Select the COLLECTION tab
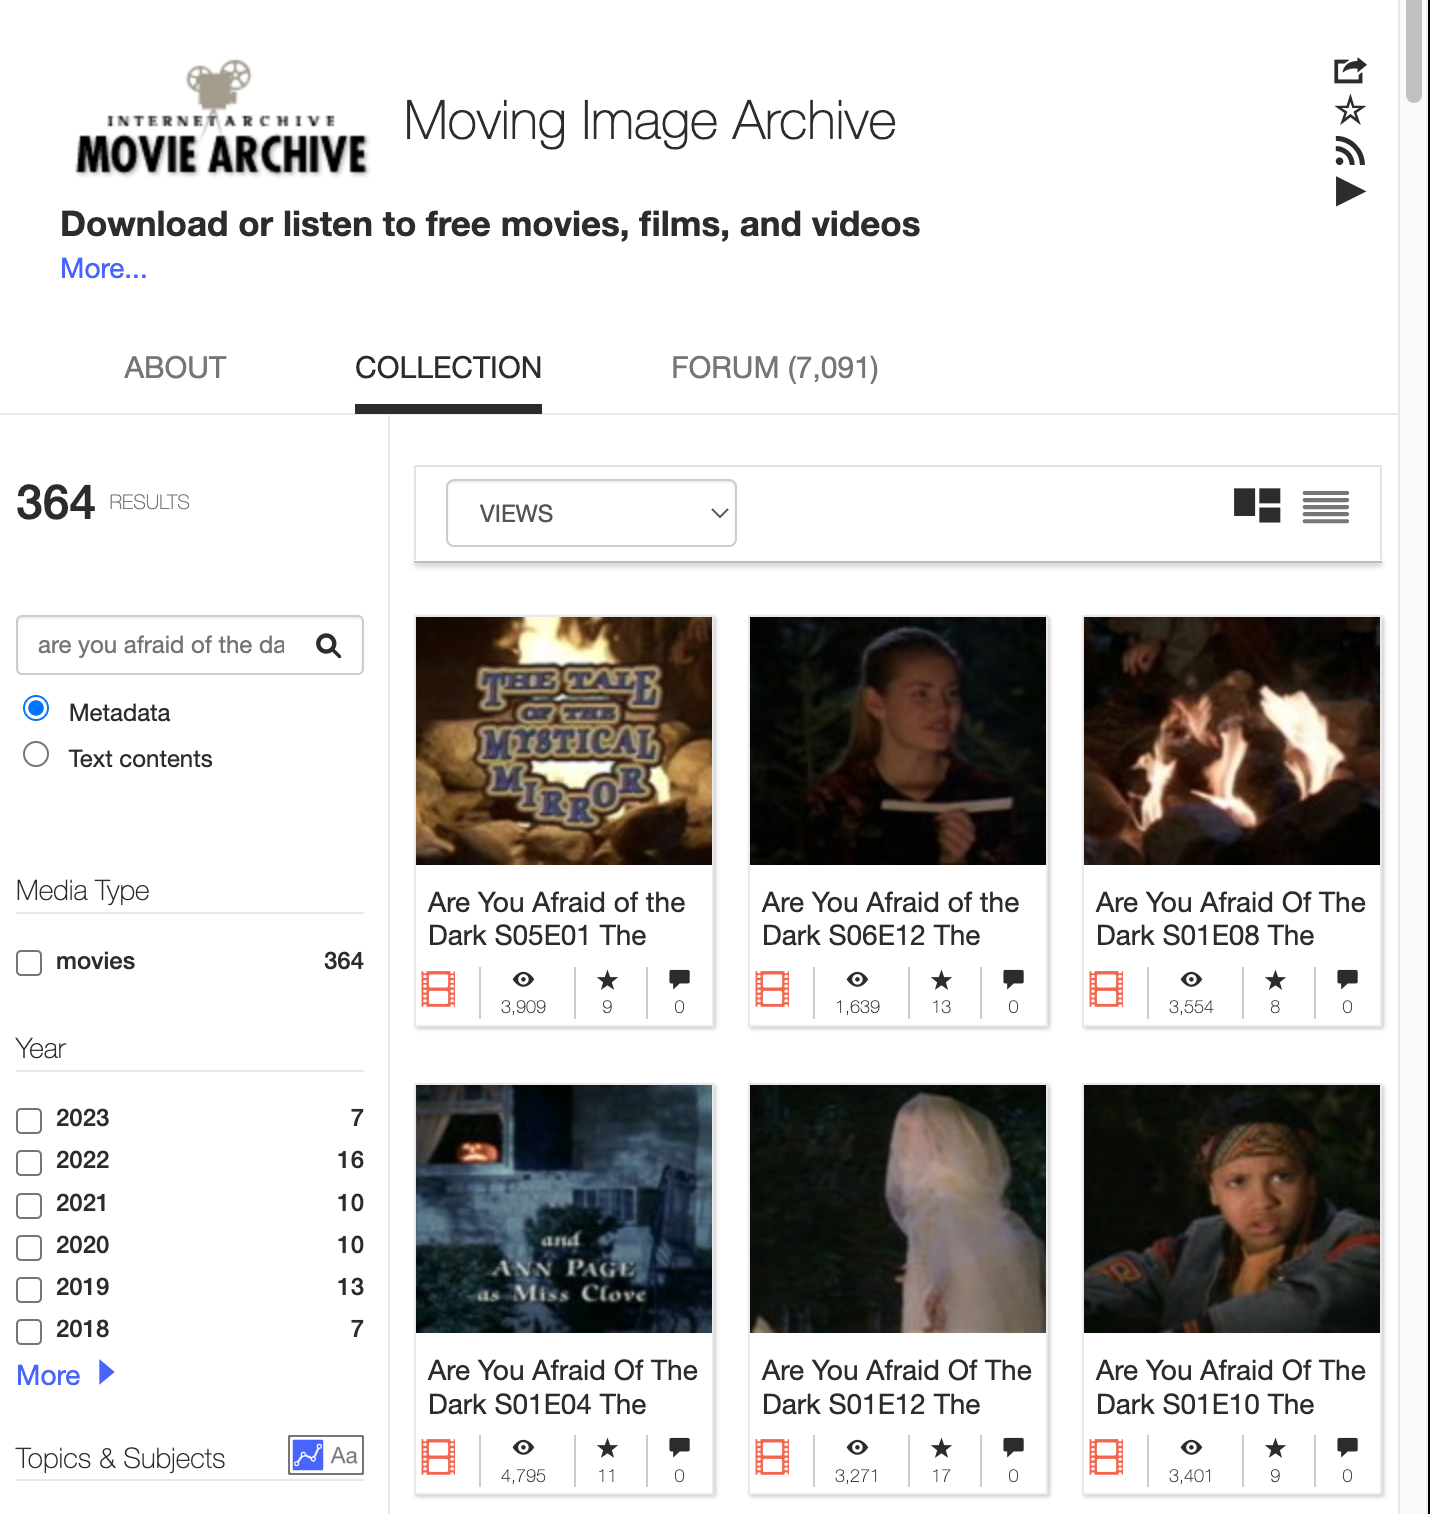Viewport: 1430px width, 1514px height. tap(448, 368)
